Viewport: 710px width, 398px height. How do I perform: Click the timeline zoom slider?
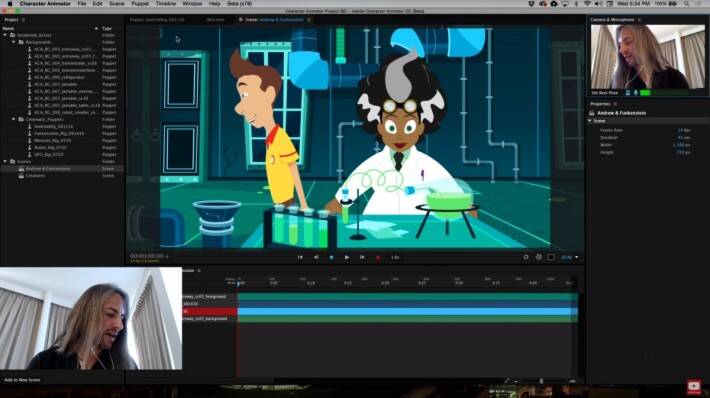click(542, 381)
